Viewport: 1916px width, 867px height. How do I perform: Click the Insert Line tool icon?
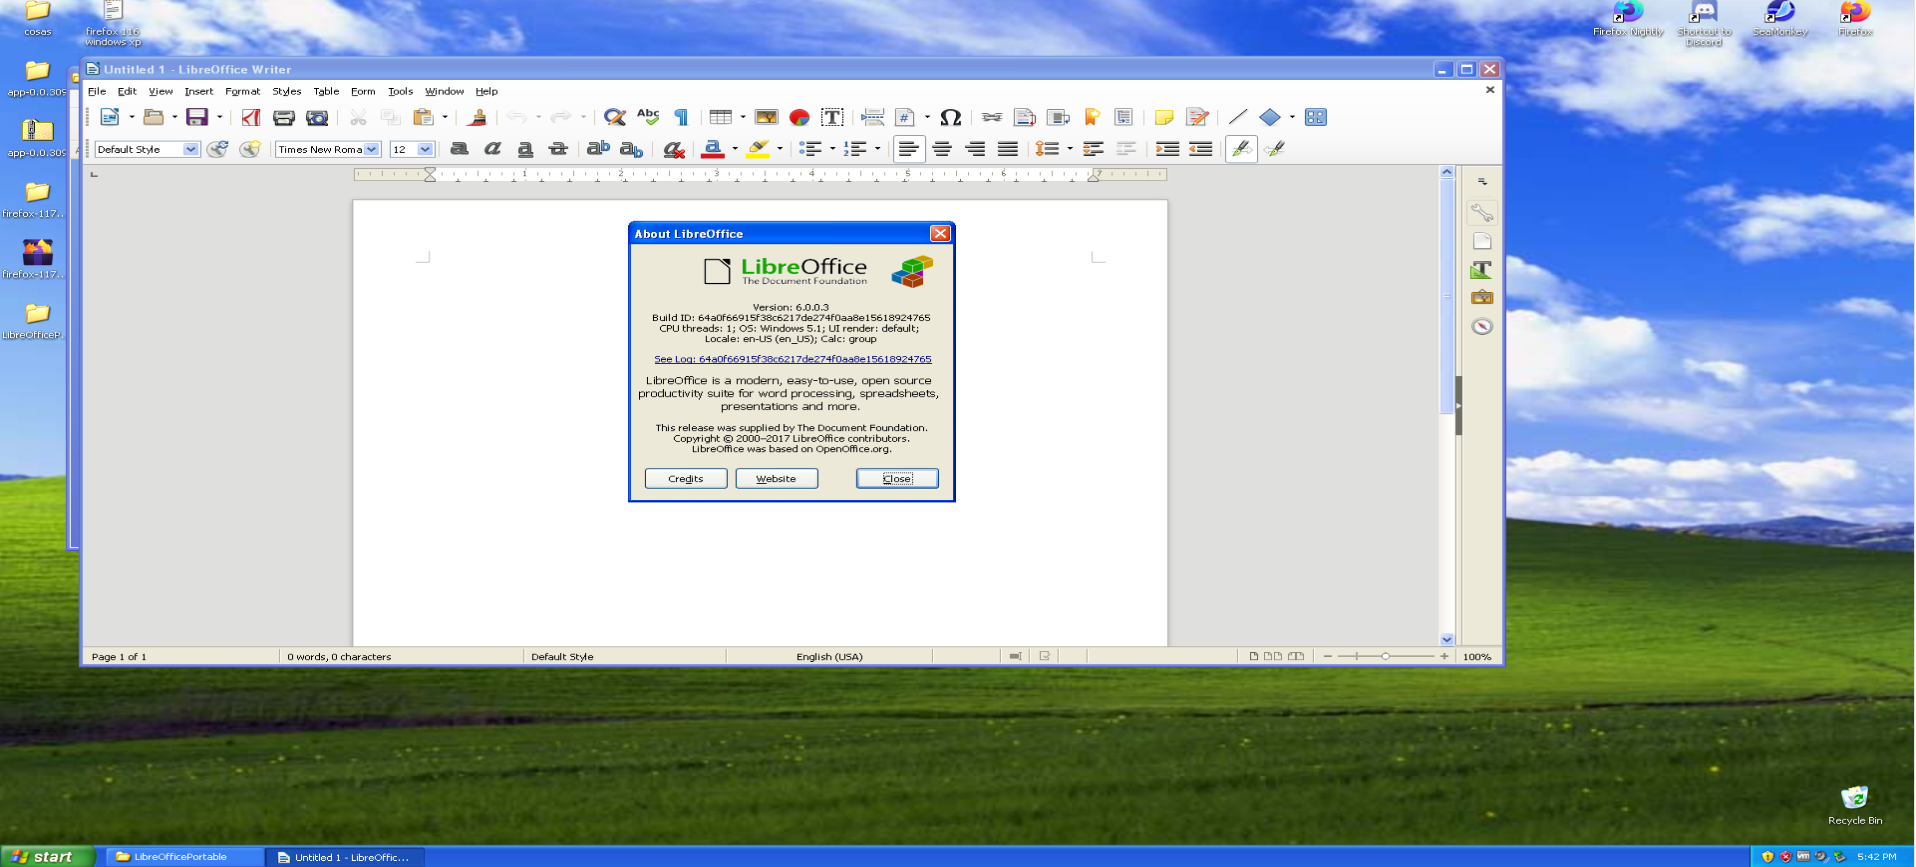click(x=1237, y=117)
